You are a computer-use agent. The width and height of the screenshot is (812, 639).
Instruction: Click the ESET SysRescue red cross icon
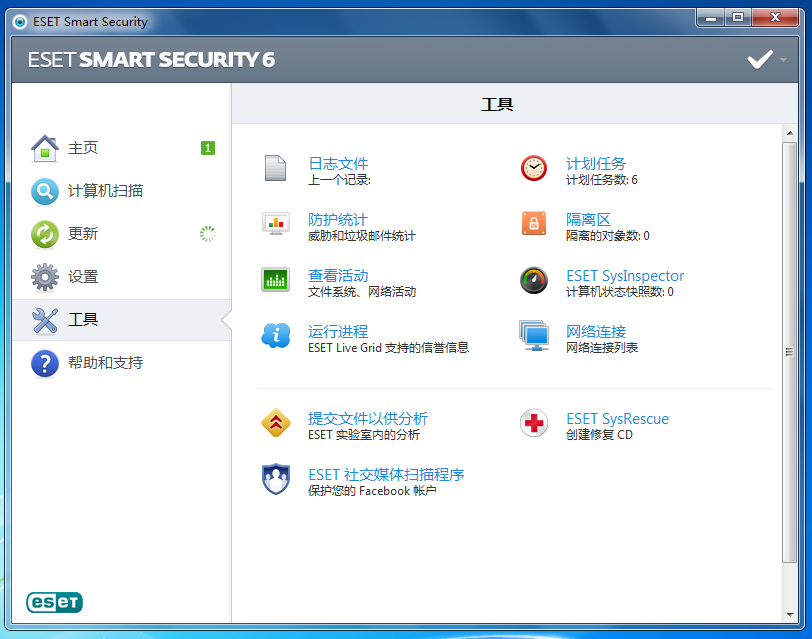[x=534, y=423]
